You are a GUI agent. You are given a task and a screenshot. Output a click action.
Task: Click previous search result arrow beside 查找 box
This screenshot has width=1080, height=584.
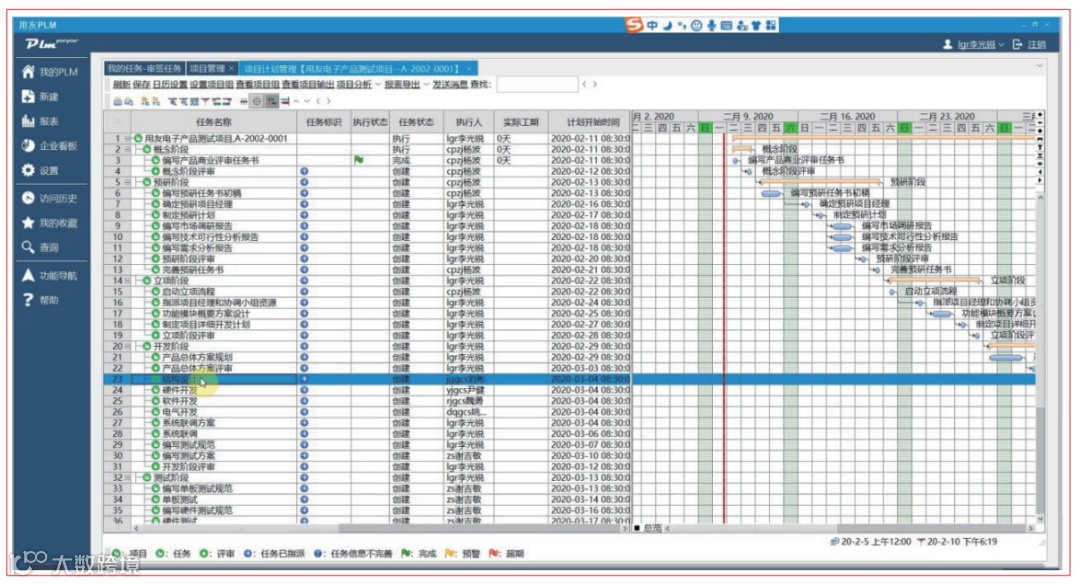click(584, 84)
